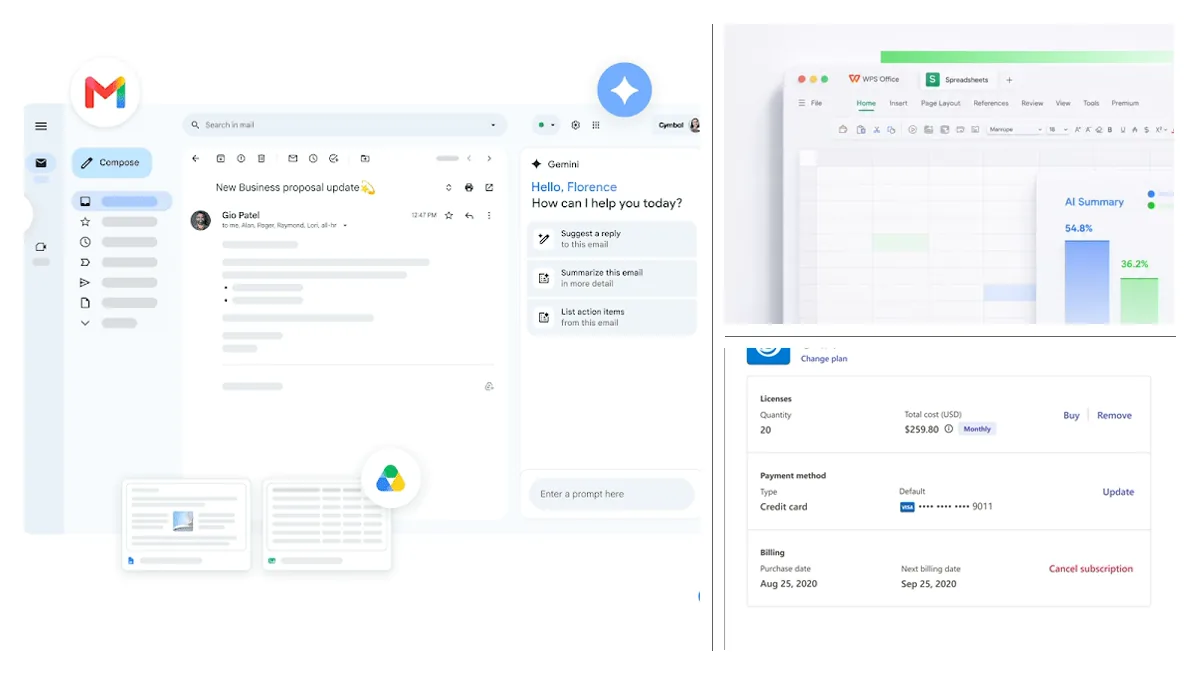Screen dimensions: 1200x675
Task: Click the Move to folder toolbar icon
Action: click(365, 158)
